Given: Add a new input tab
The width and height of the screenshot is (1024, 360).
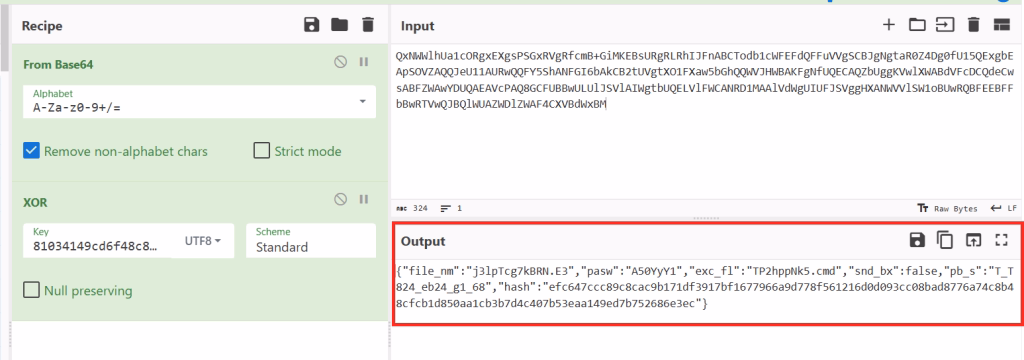Looking at the screenshot, I should (x=888, y=25).
